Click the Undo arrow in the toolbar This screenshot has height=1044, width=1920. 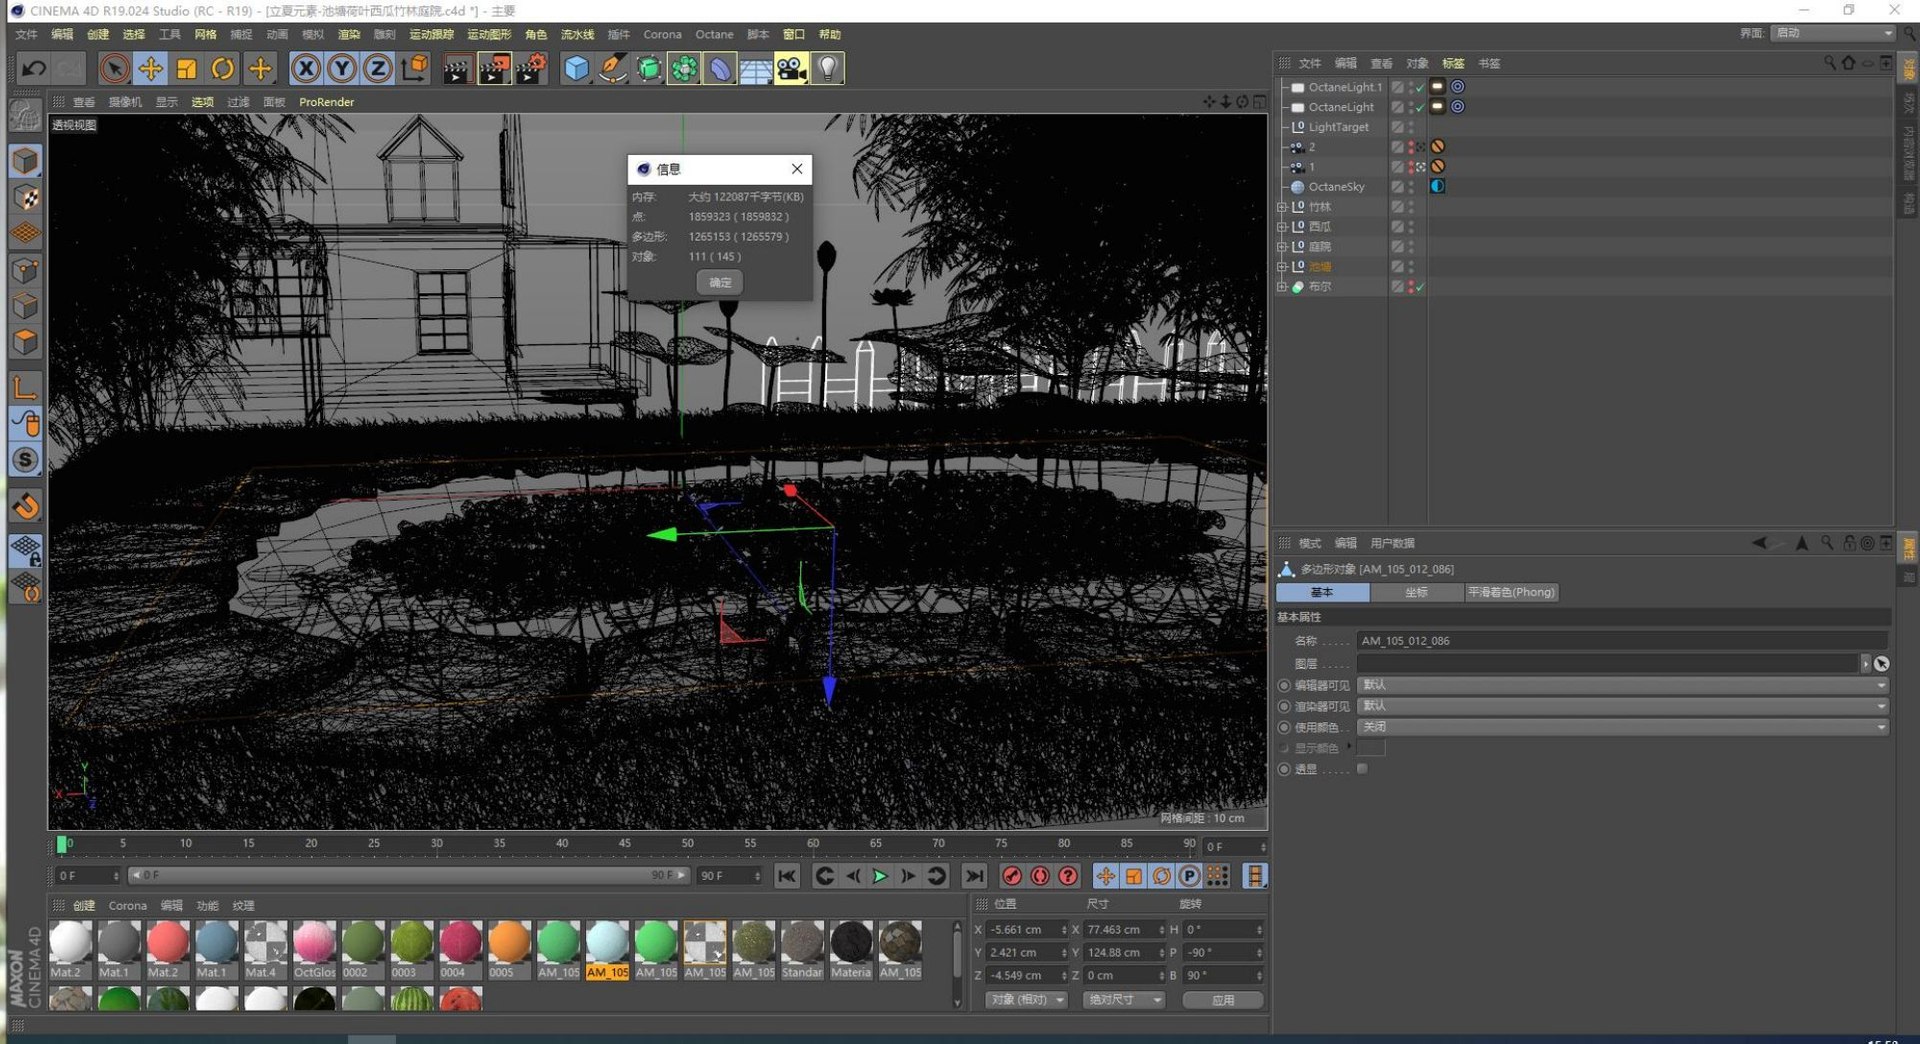(33, 68)
